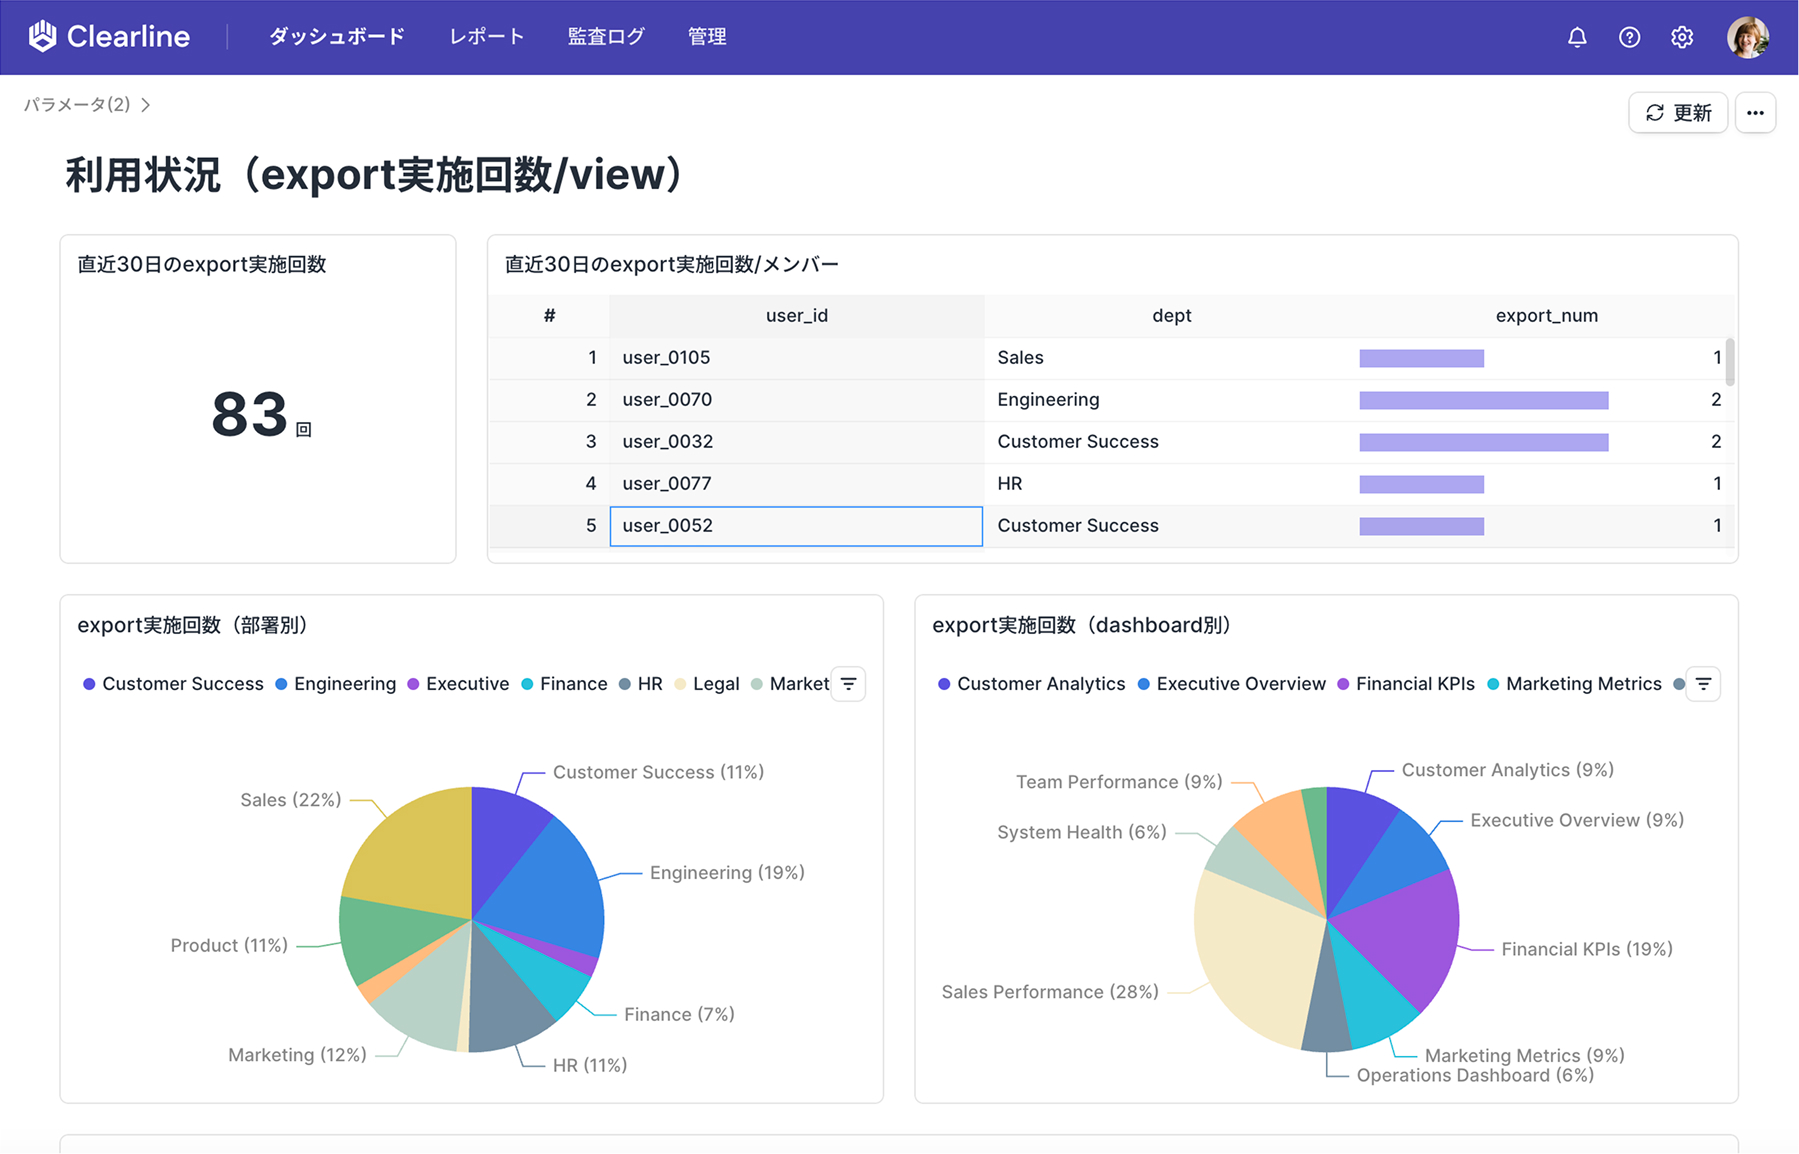Click user_0070's export_num bar

point(1483,399)
